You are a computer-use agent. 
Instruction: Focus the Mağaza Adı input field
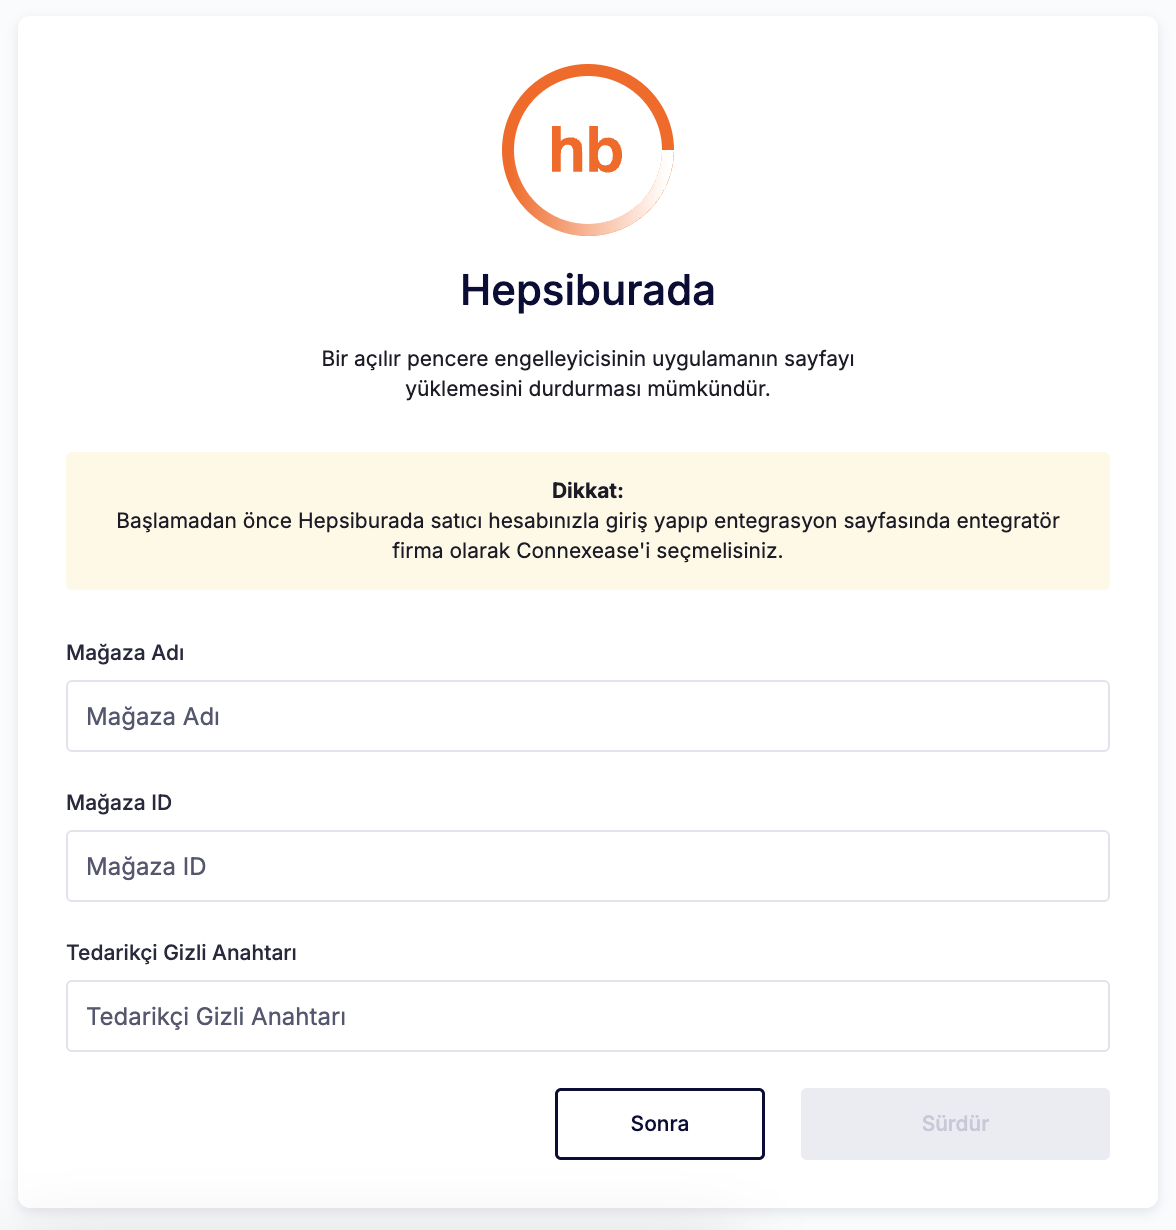pos(588,716)
